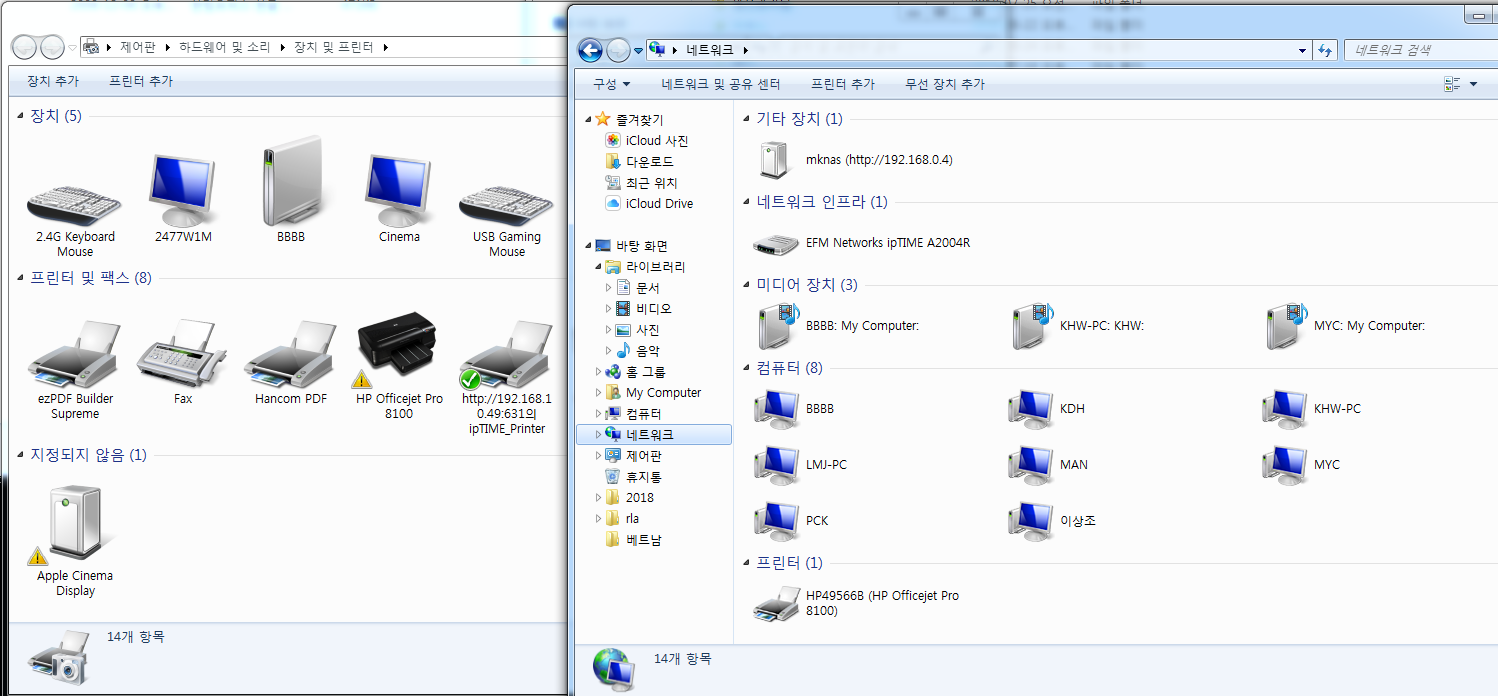1498x698 pixels.
Task: Click the 네트워크 검색 search field
Action: [1419, 50]
